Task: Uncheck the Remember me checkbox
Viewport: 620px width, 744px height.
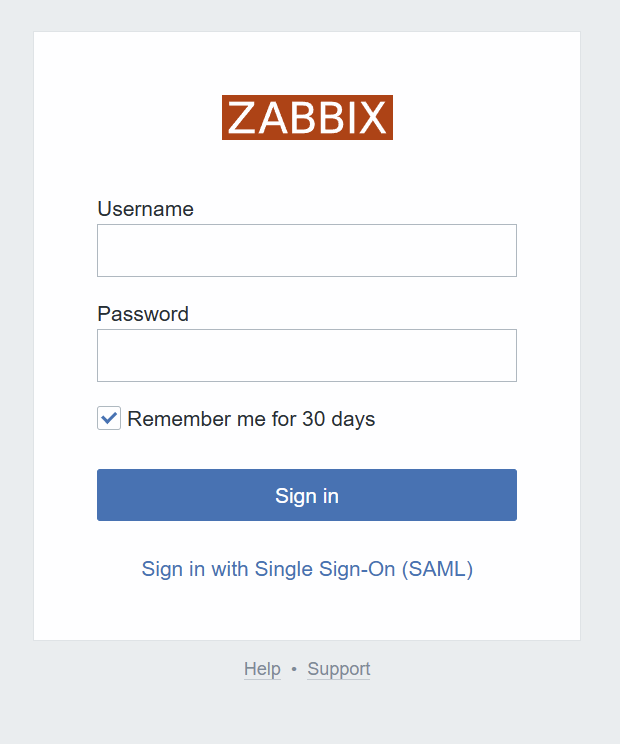Action: (x=109, y=419)
